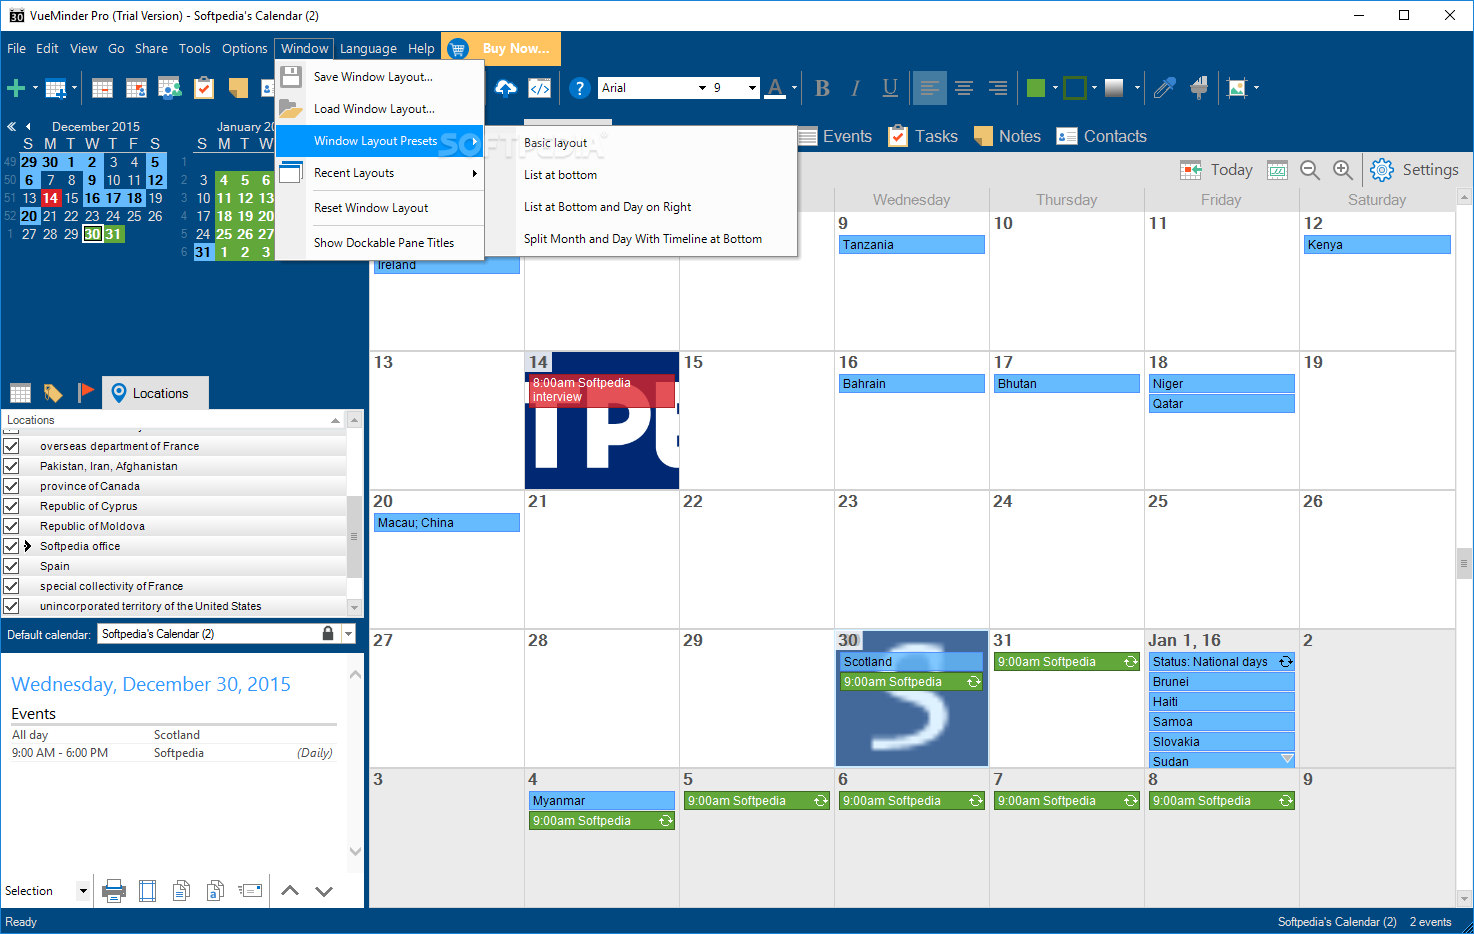Click the copy details pages icon
This screenshot has height=934, width=1474.
point(181,890)
